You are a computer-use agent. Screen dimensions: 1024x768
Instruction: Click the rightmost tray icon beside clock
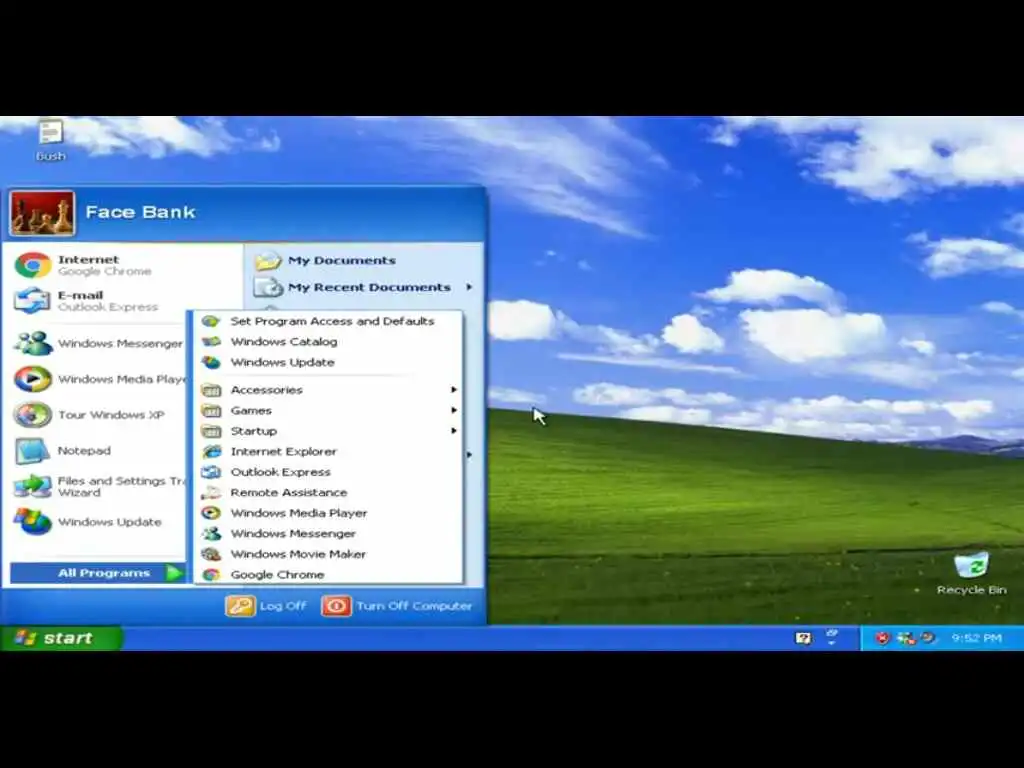coord(927,638)
